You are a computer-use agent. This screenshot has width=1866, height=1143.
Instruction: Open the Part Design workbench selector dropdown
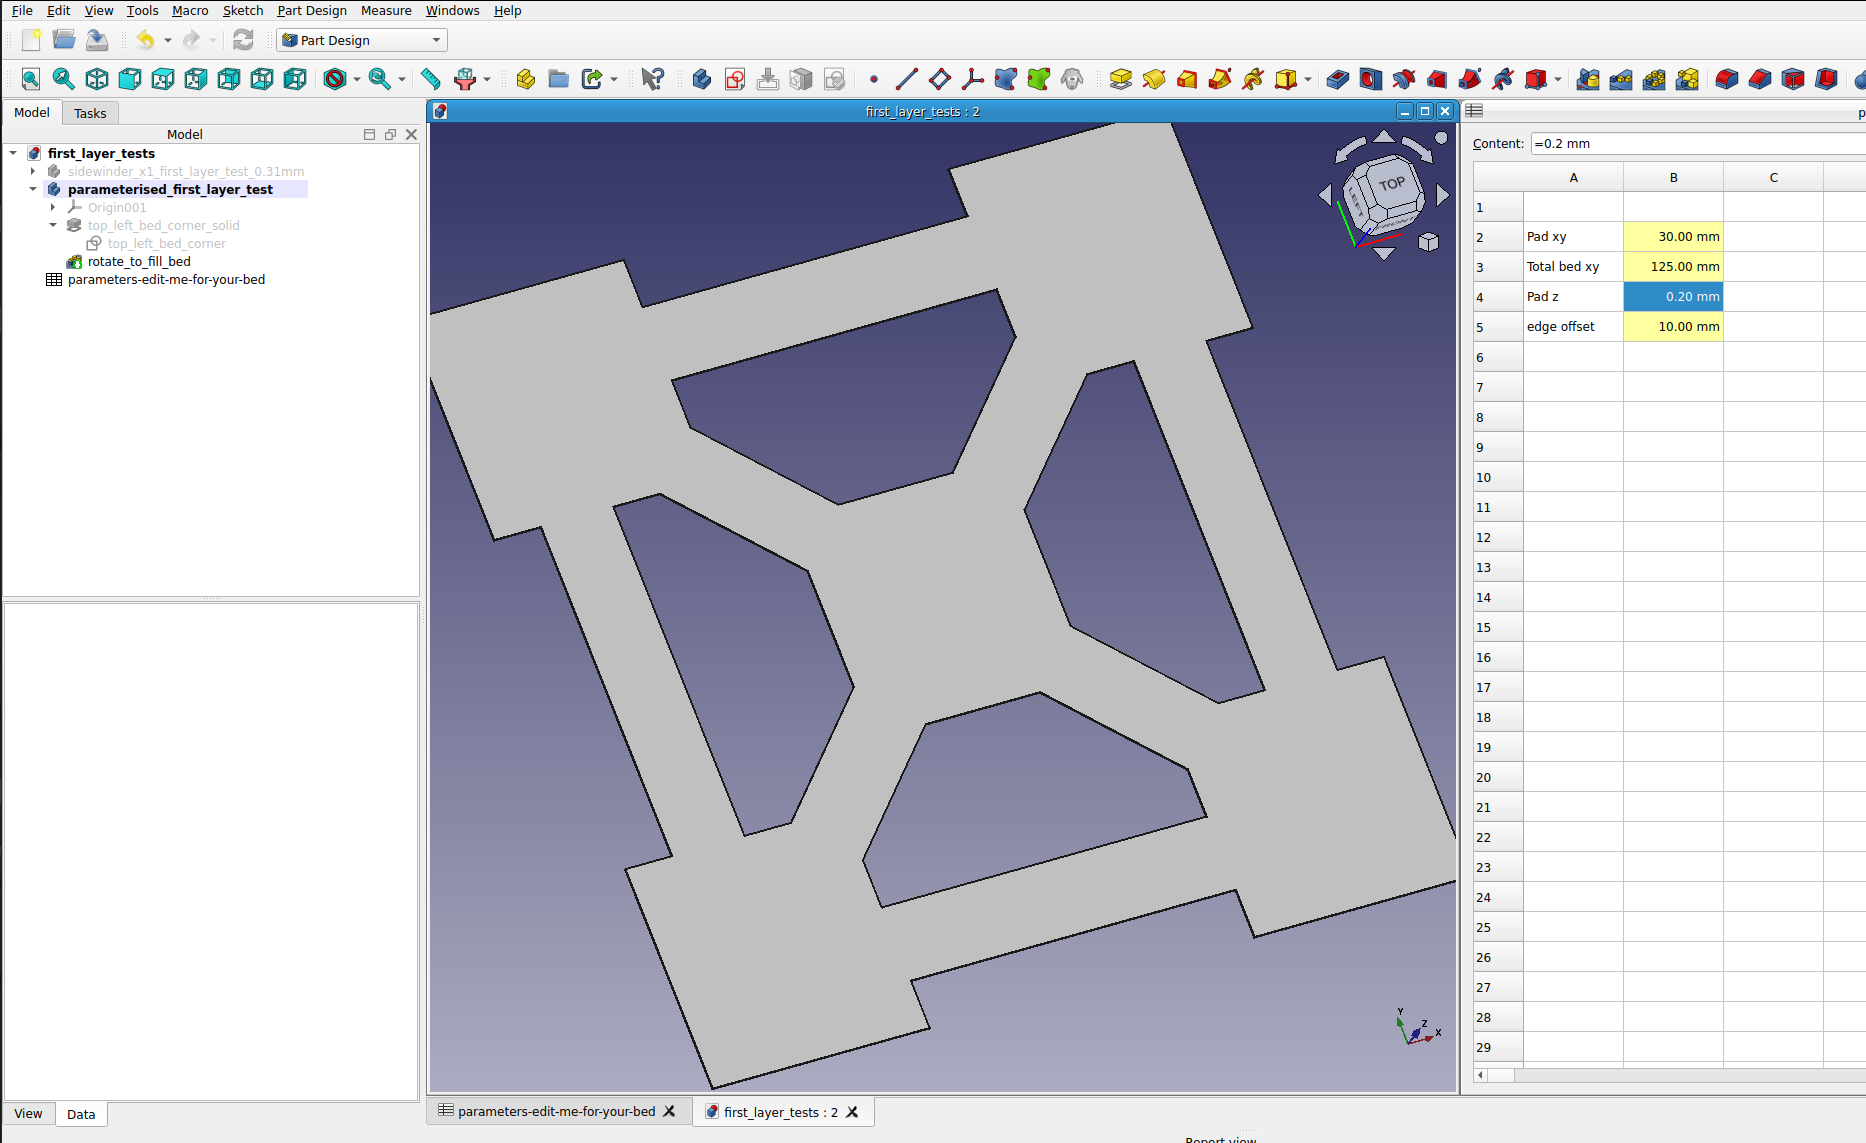pos(434,40)
